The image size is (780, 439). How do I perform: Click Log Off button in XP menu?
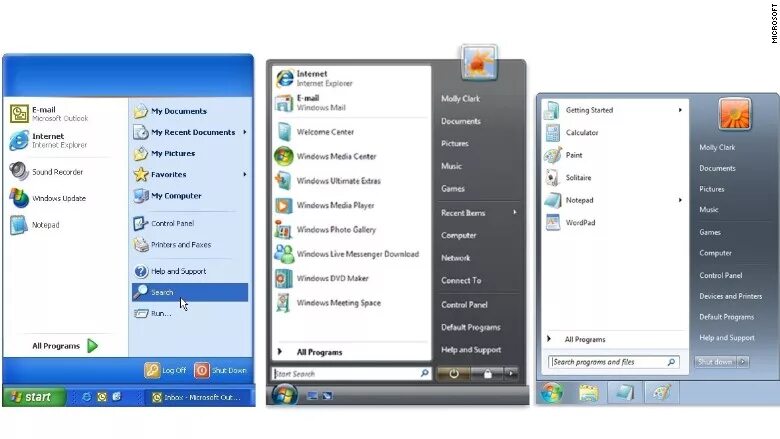coord(165,370)
